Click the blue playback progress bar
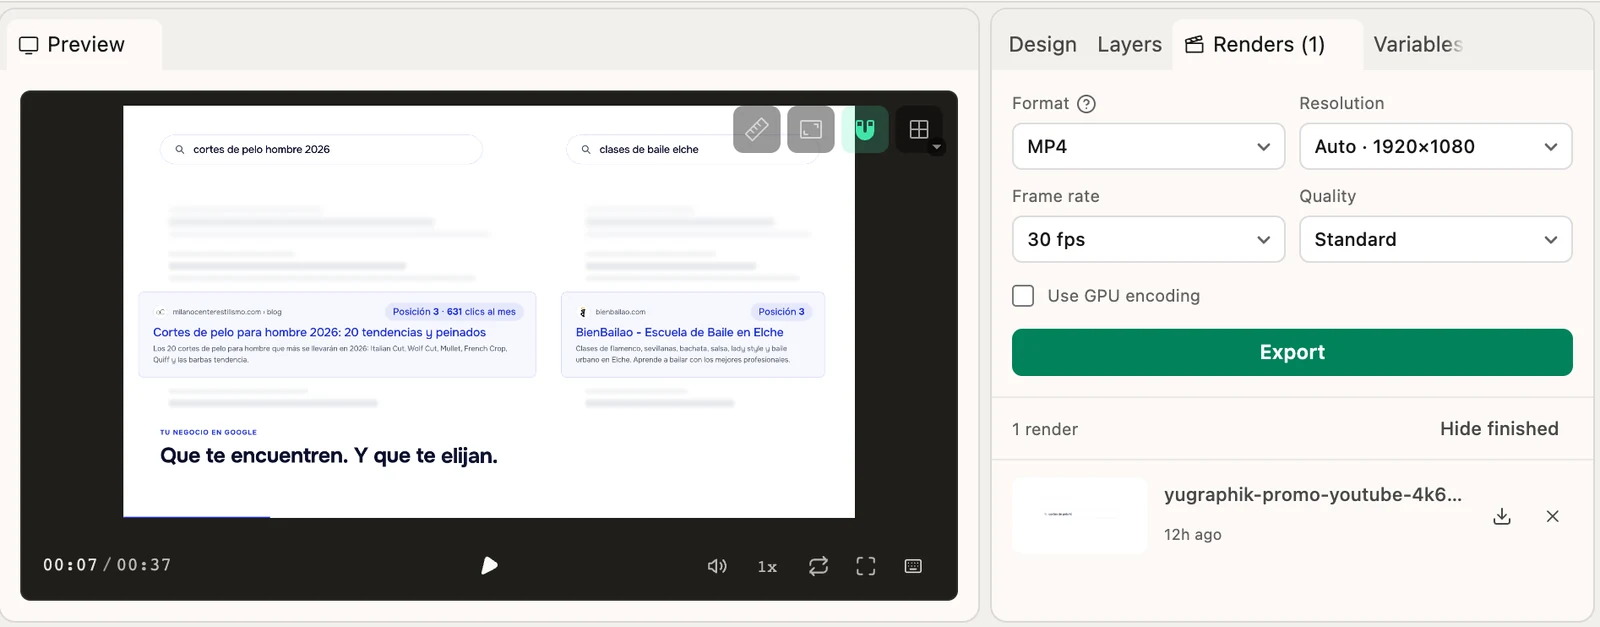 point(196,516)
